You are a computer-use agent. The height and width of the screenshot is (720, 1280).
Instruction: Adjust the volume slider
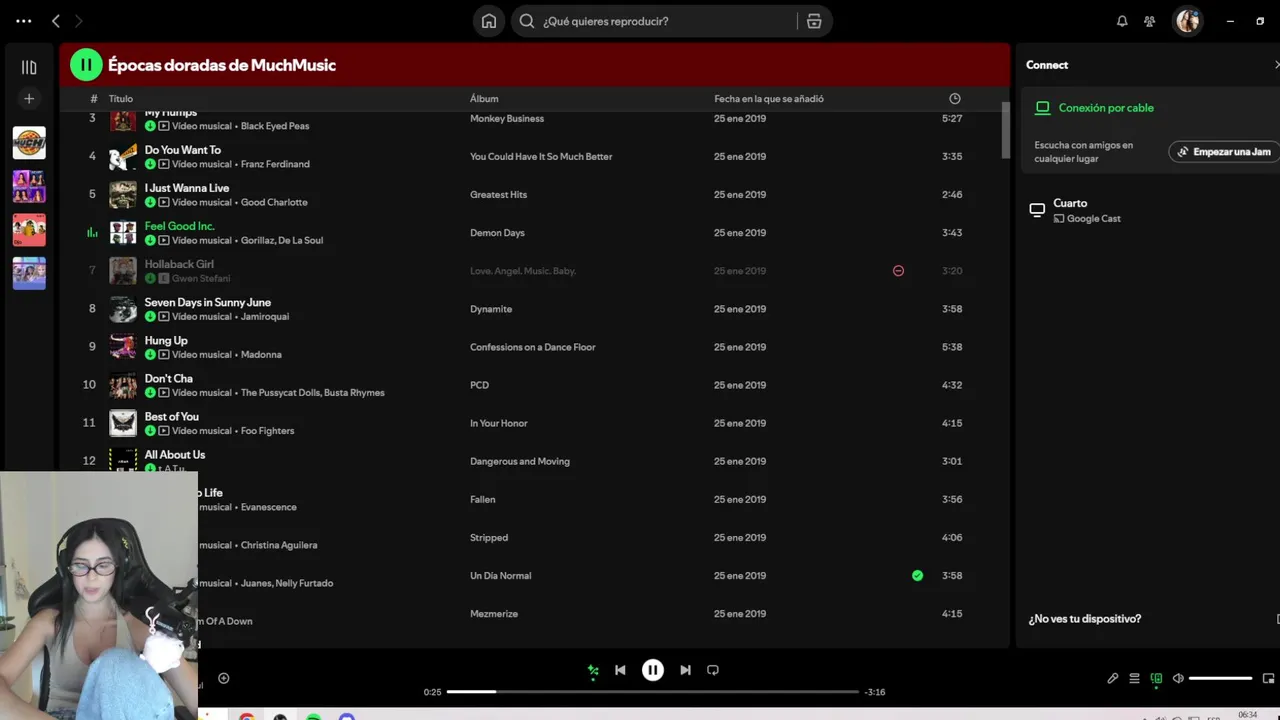1221,678
